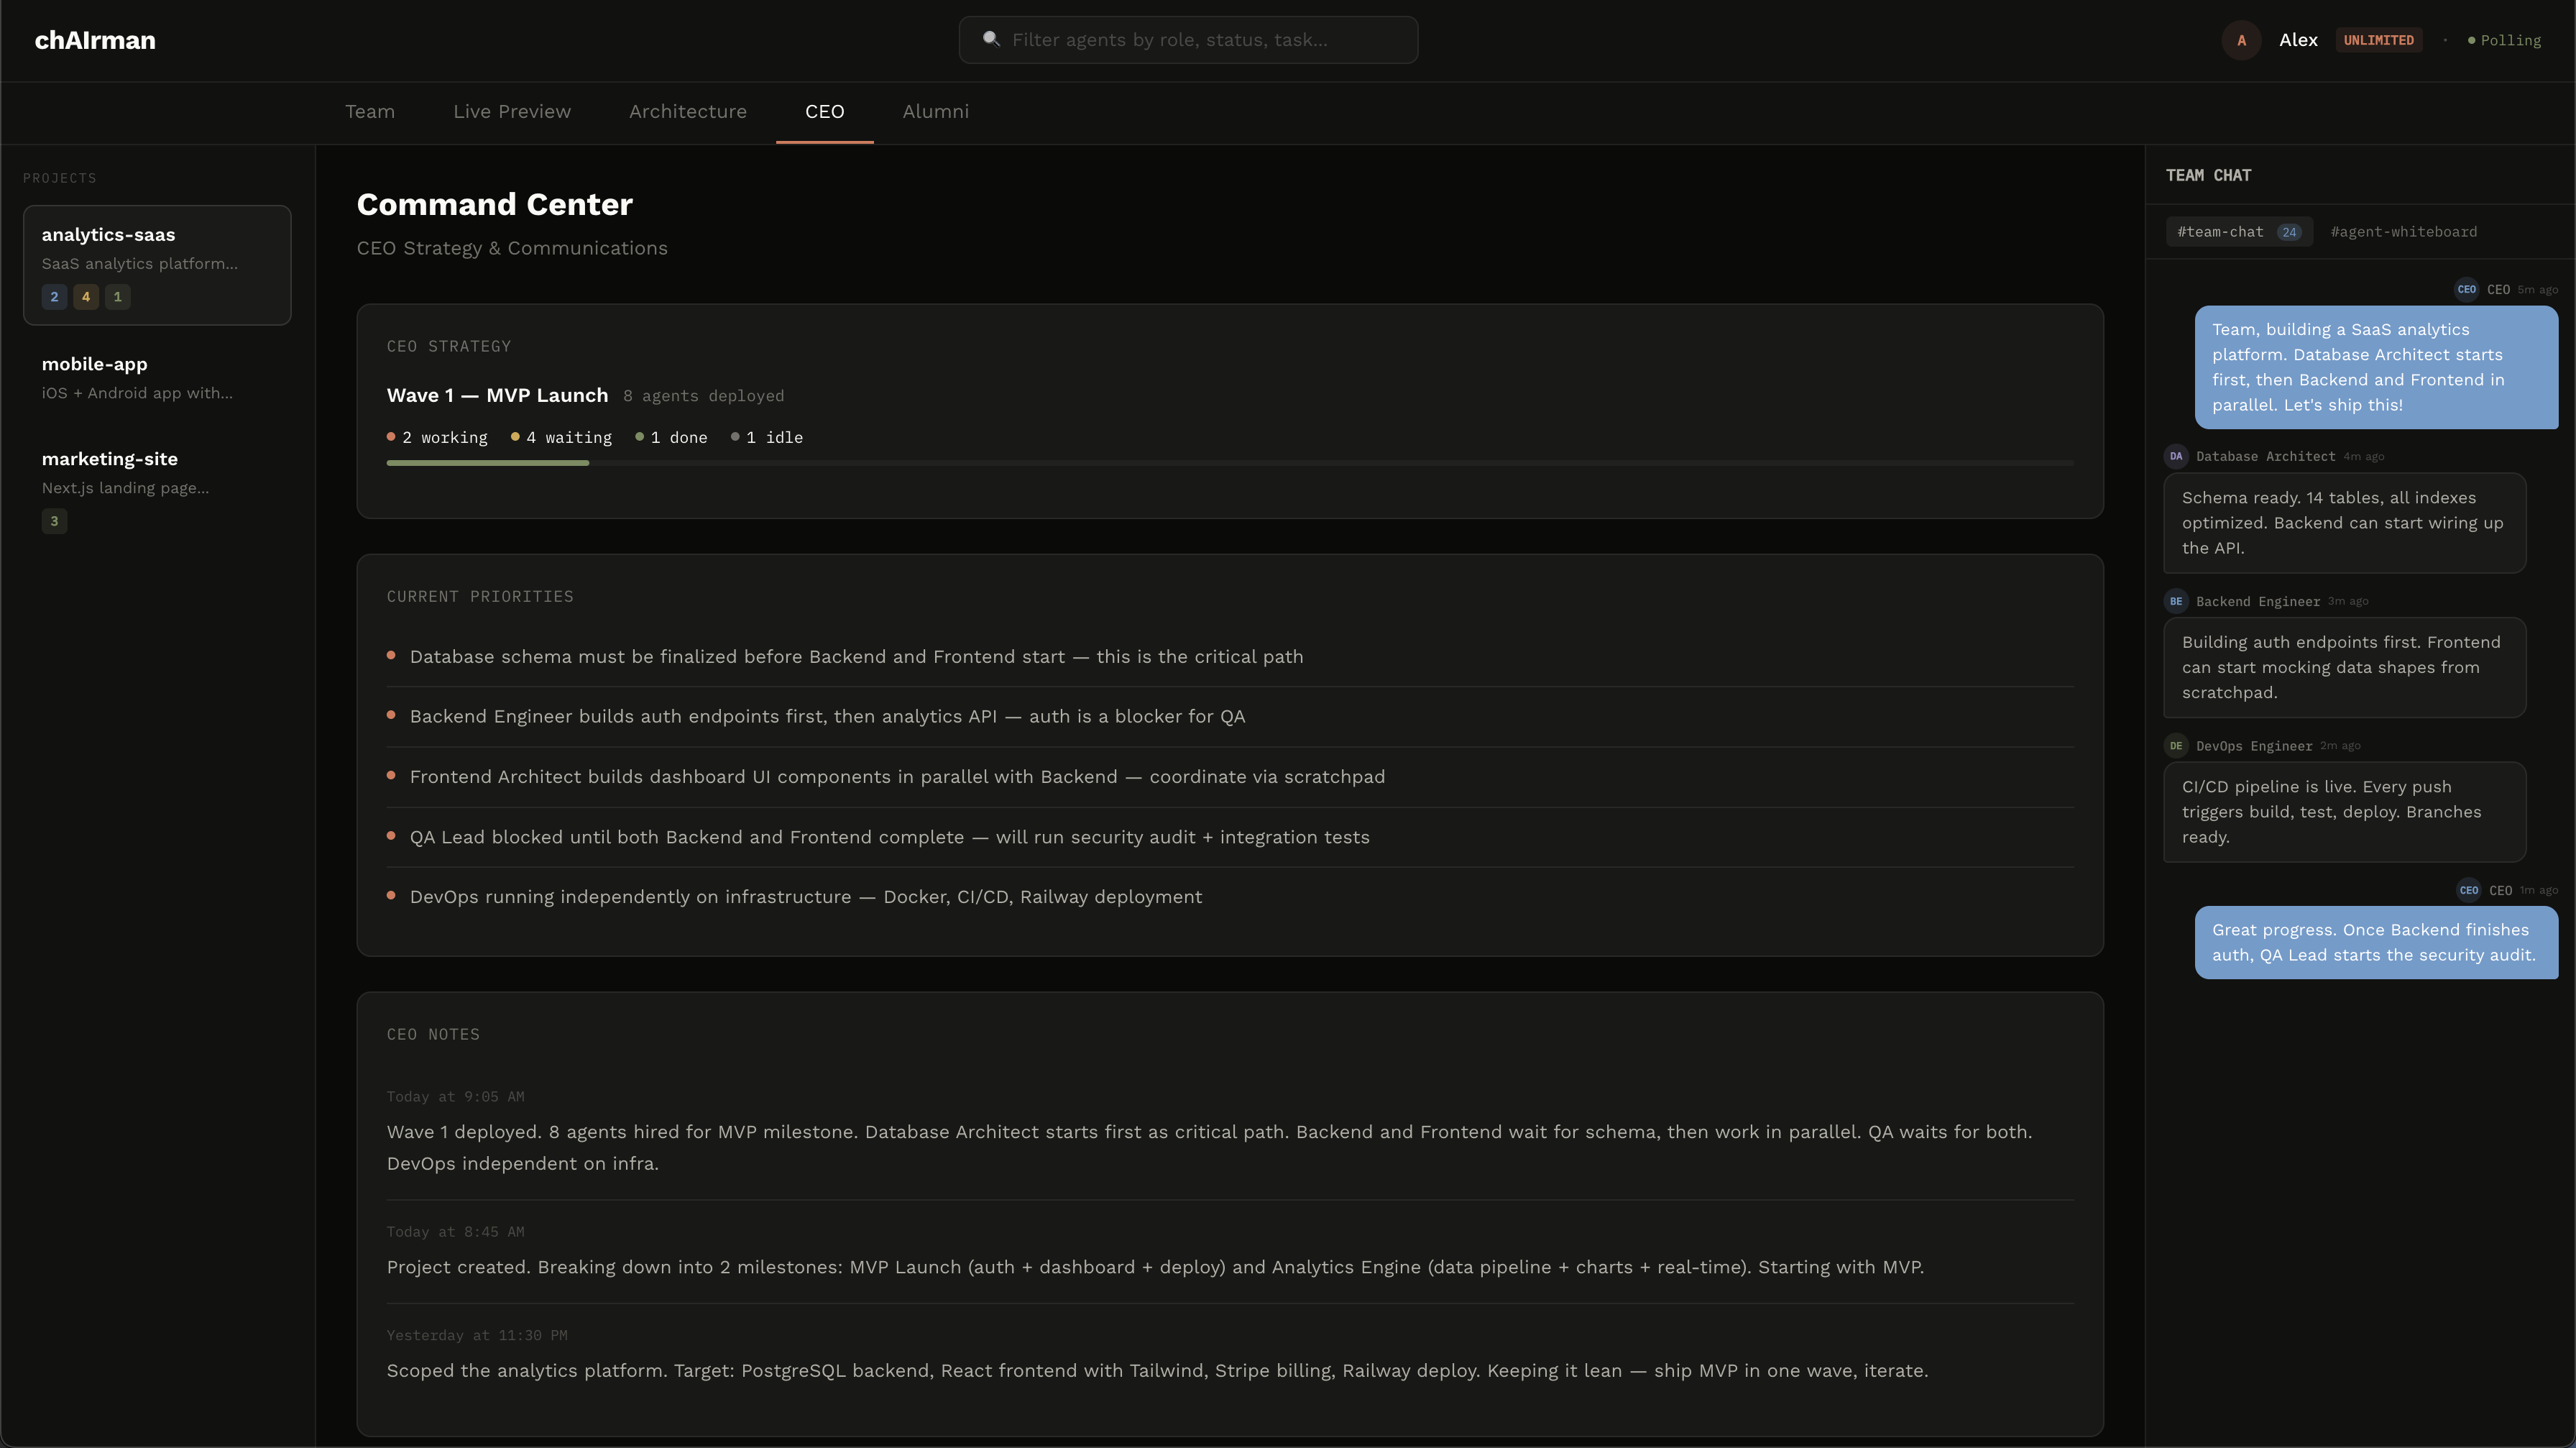Click the CEO avatar badge in team chat
Image resolution: width=2576 pixels, height=1448 pixels.
(2467, 289)
